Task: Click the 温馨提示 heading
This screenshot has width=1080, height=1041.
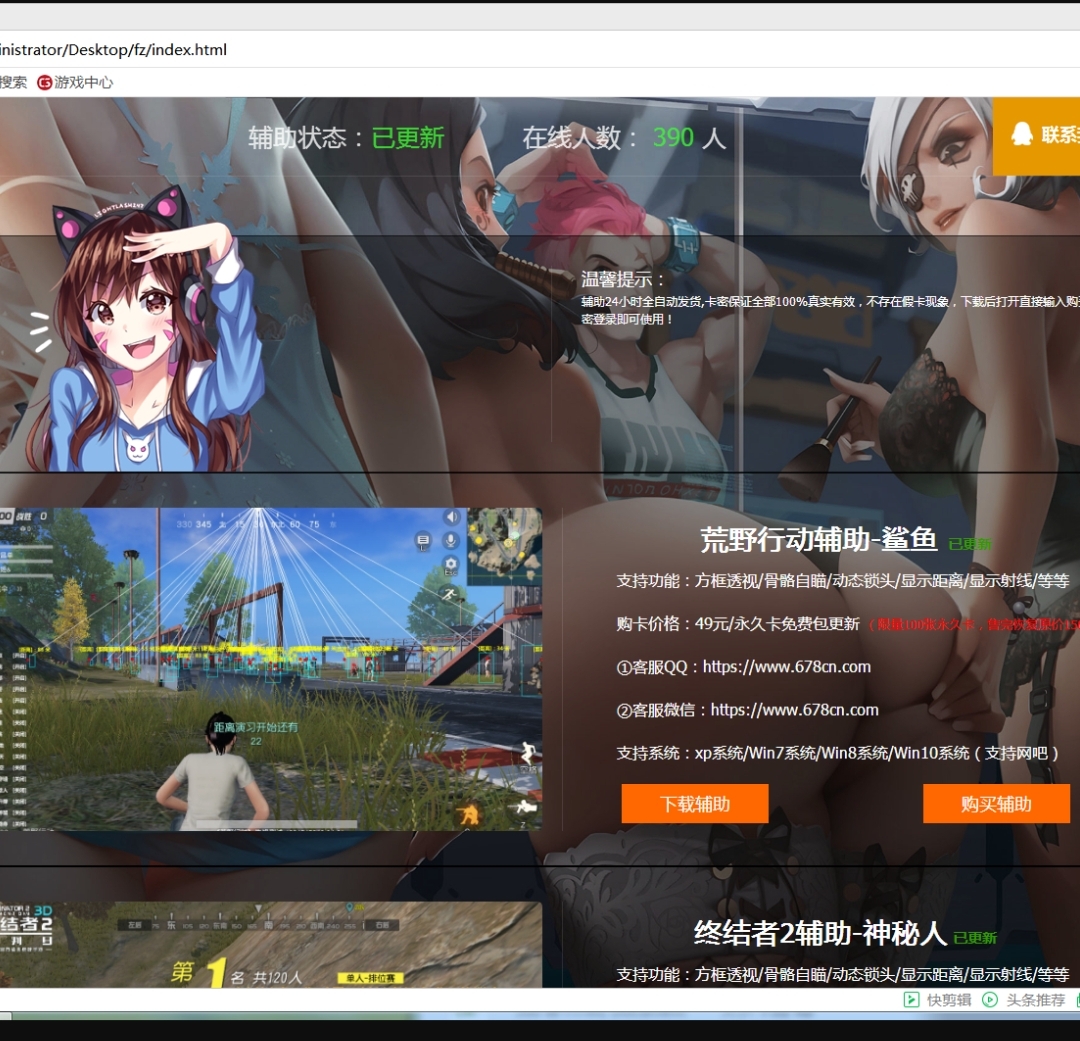Action: 623,279
